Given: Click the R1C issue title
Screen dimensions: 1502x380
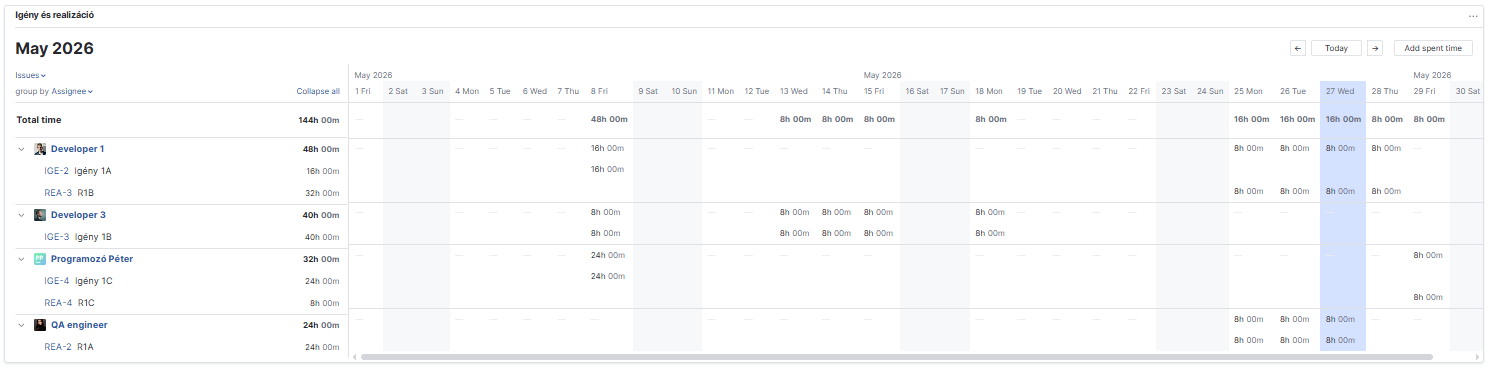Looking at the screenshot, I should click(86, 303).
